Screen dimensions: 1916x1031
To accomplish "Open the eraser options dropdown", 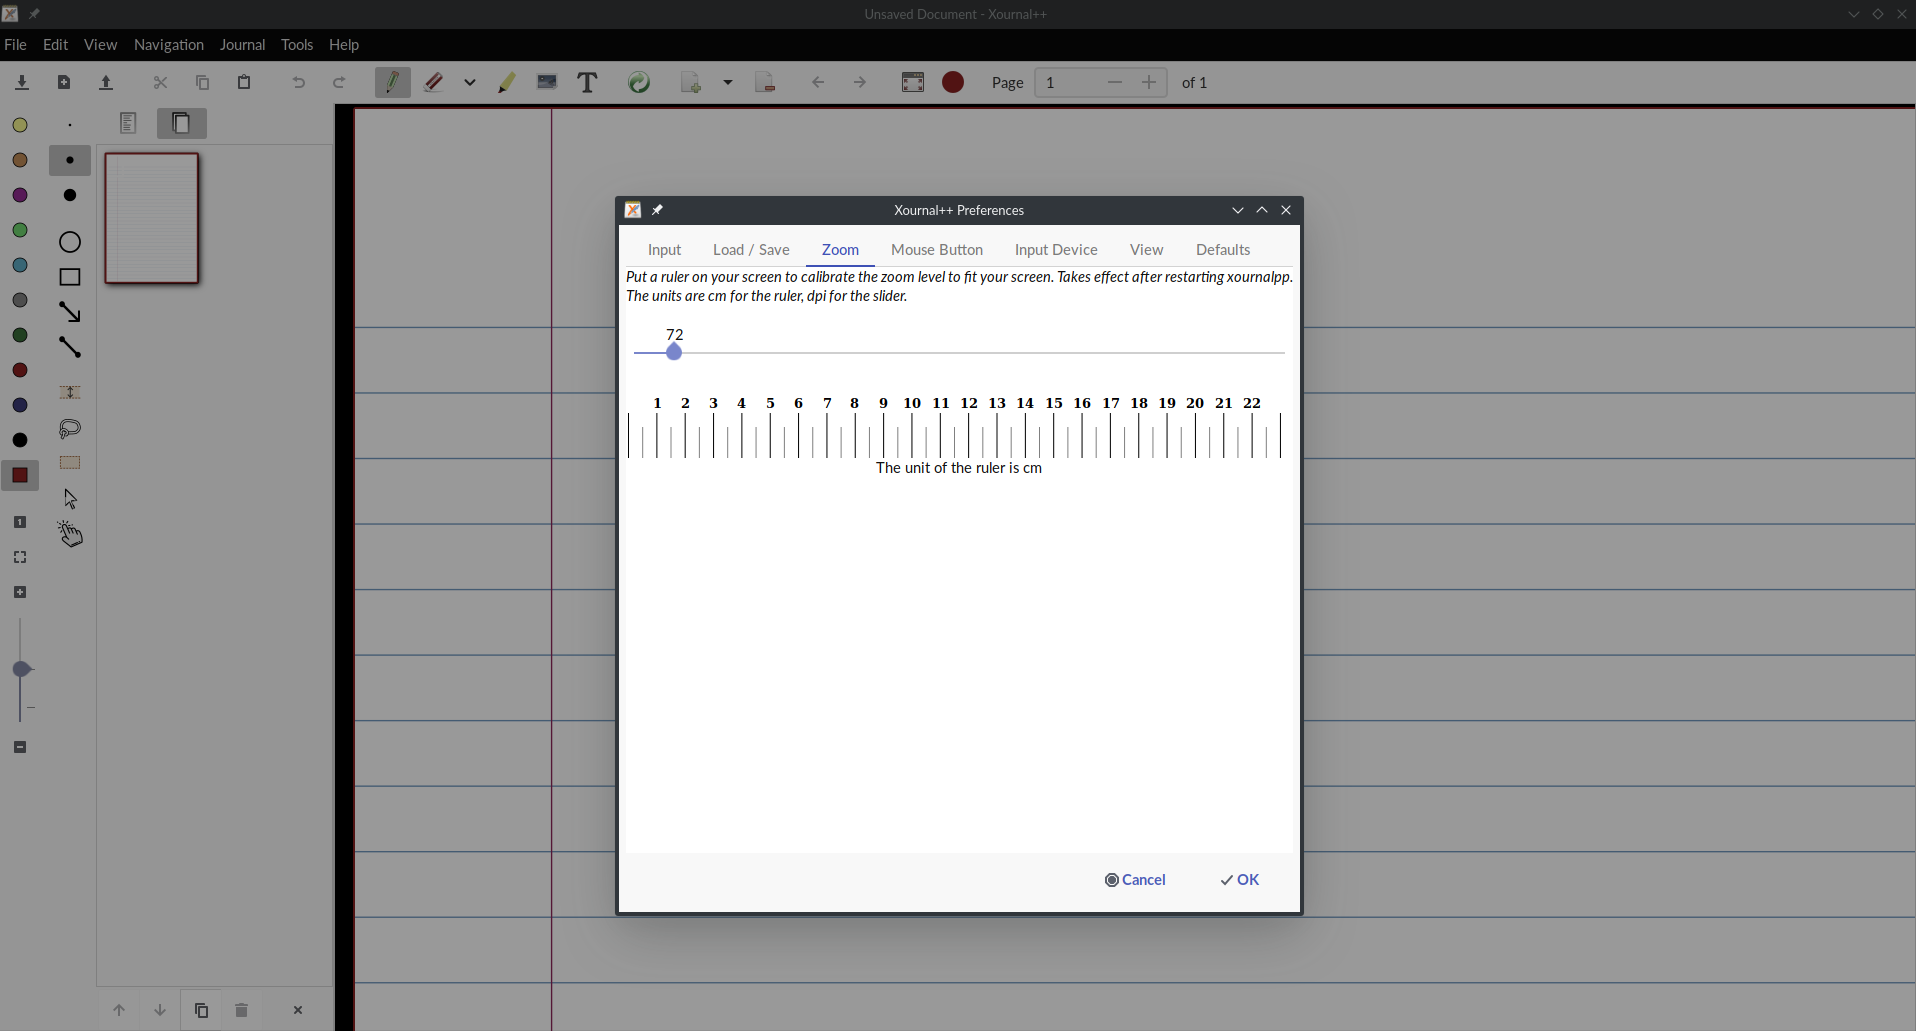I will pos(469,83).
